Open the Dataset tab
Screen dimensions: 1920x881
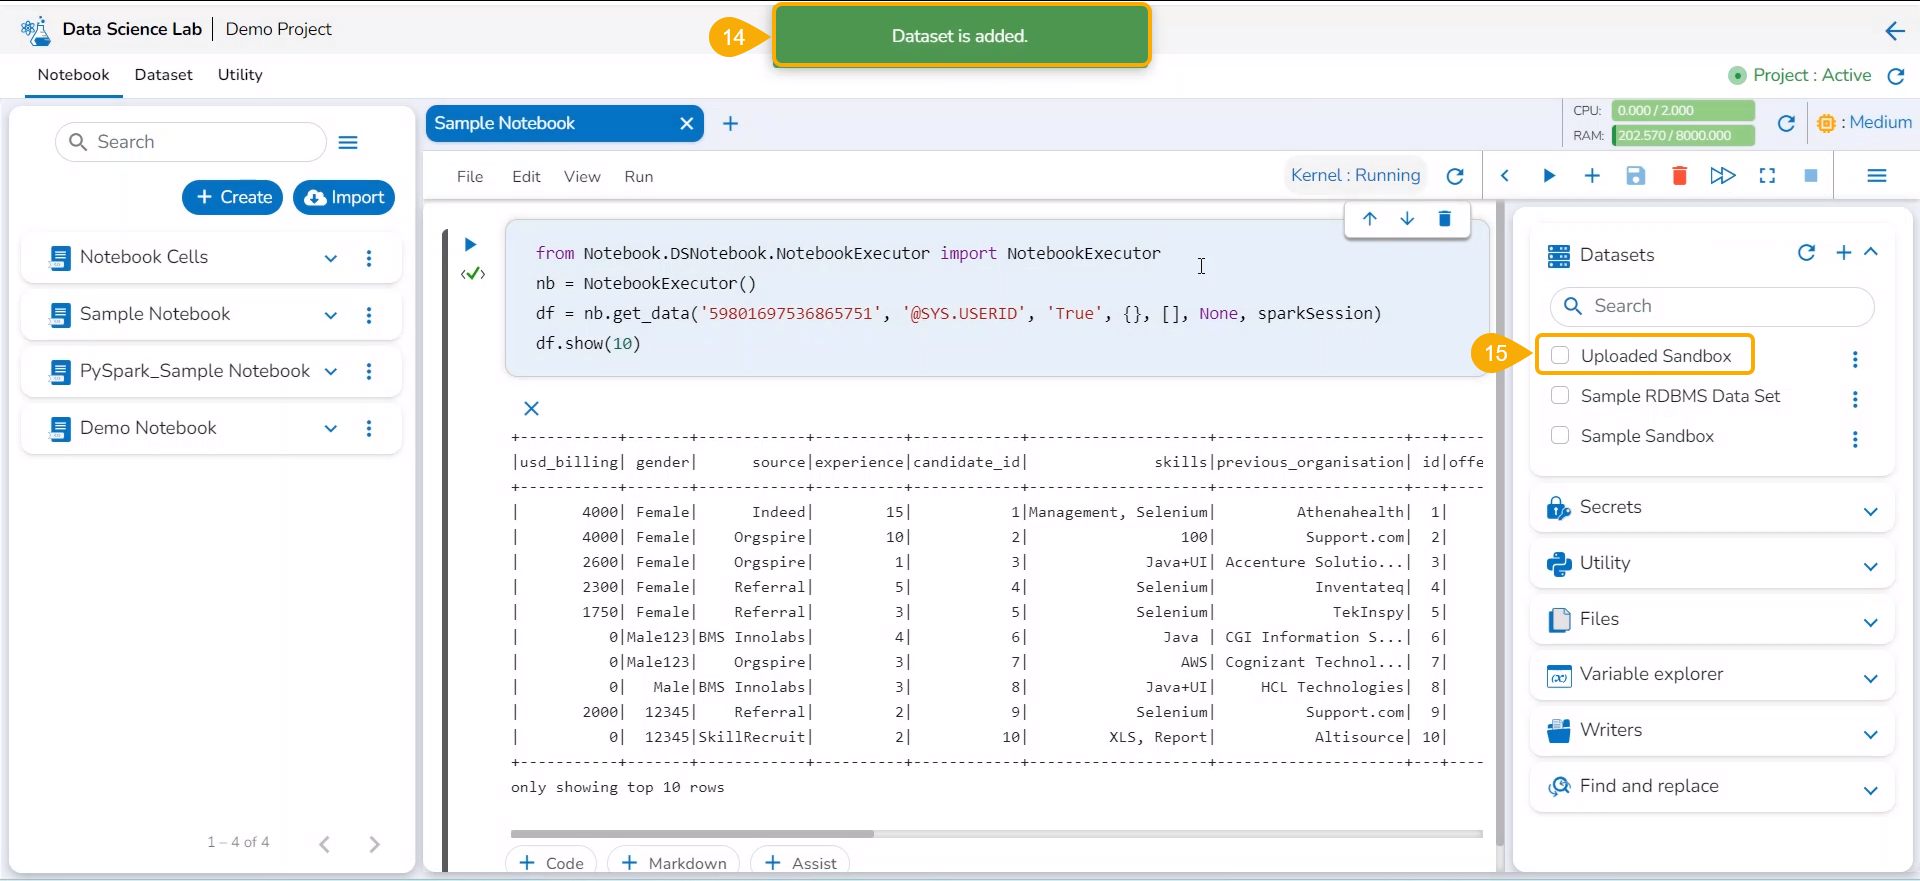(163, 75)
